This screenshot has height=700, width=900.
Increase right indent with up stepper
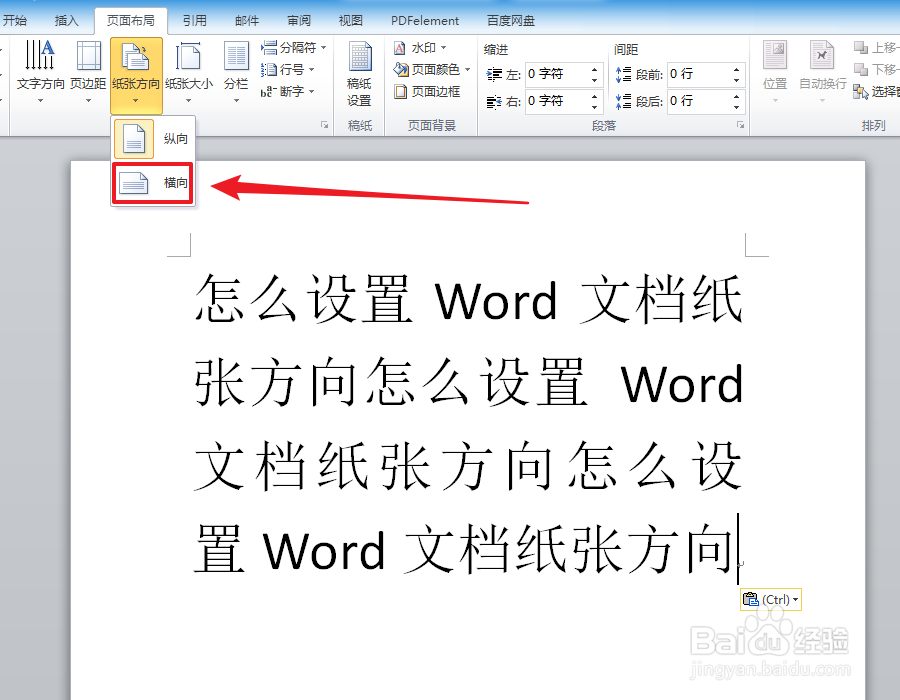point(595,96)
